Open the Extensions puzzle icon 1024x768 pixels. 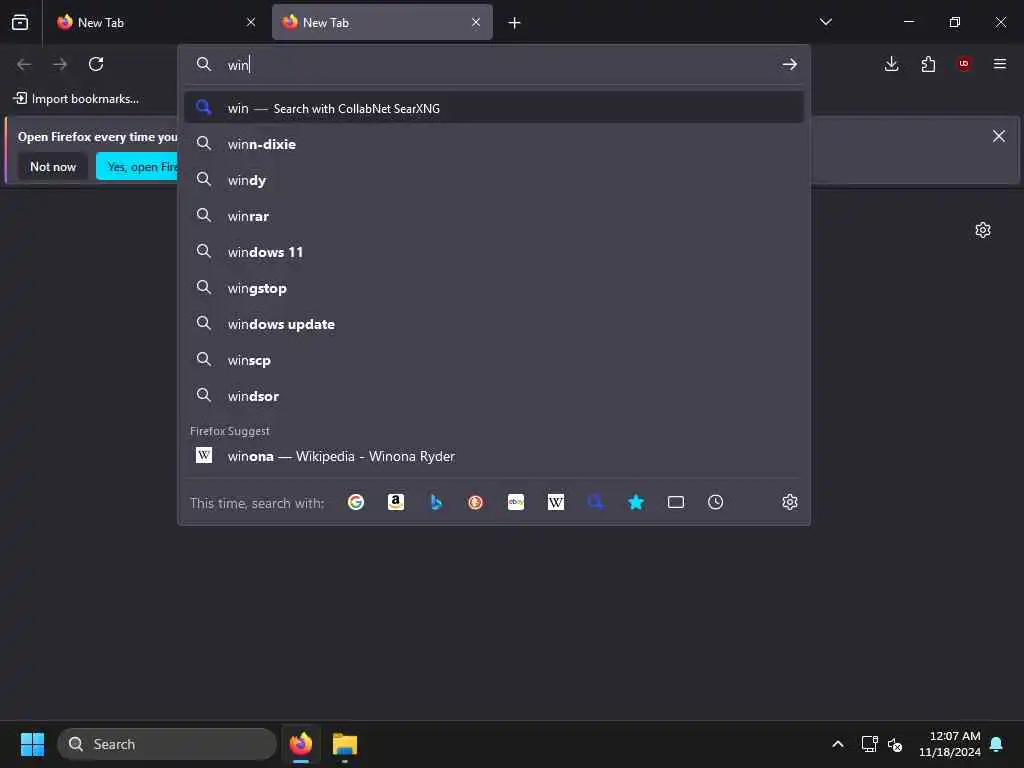(x=928, y=64)
